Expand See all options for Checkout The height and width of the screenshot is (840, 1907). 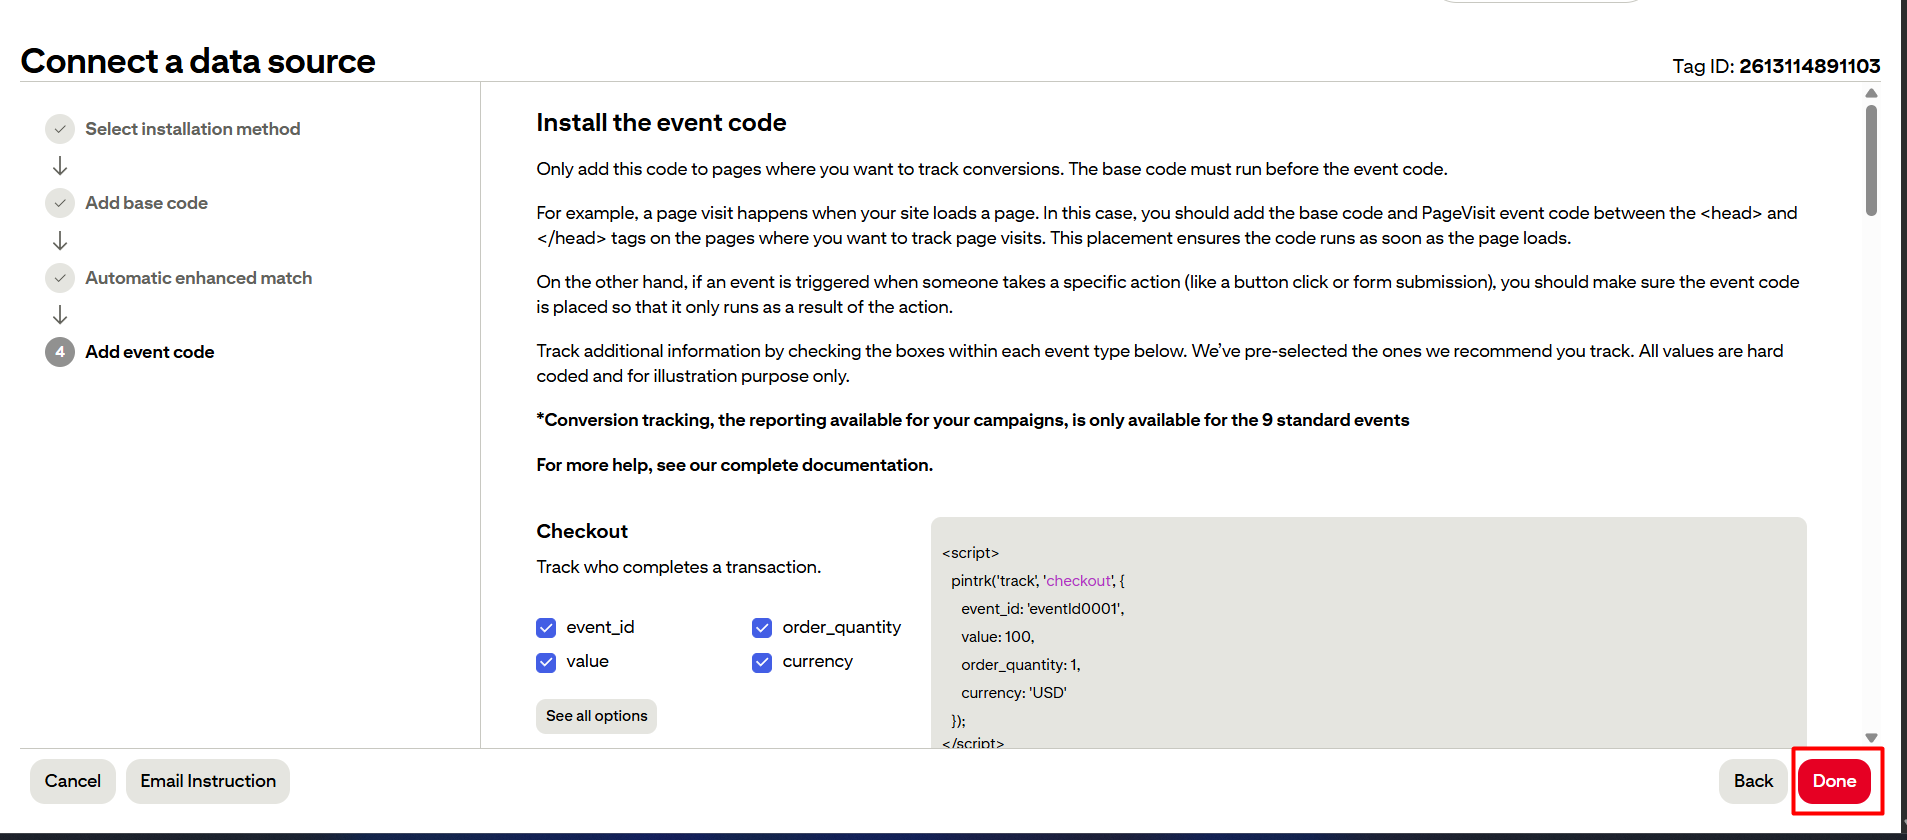[x=596, y=716]
